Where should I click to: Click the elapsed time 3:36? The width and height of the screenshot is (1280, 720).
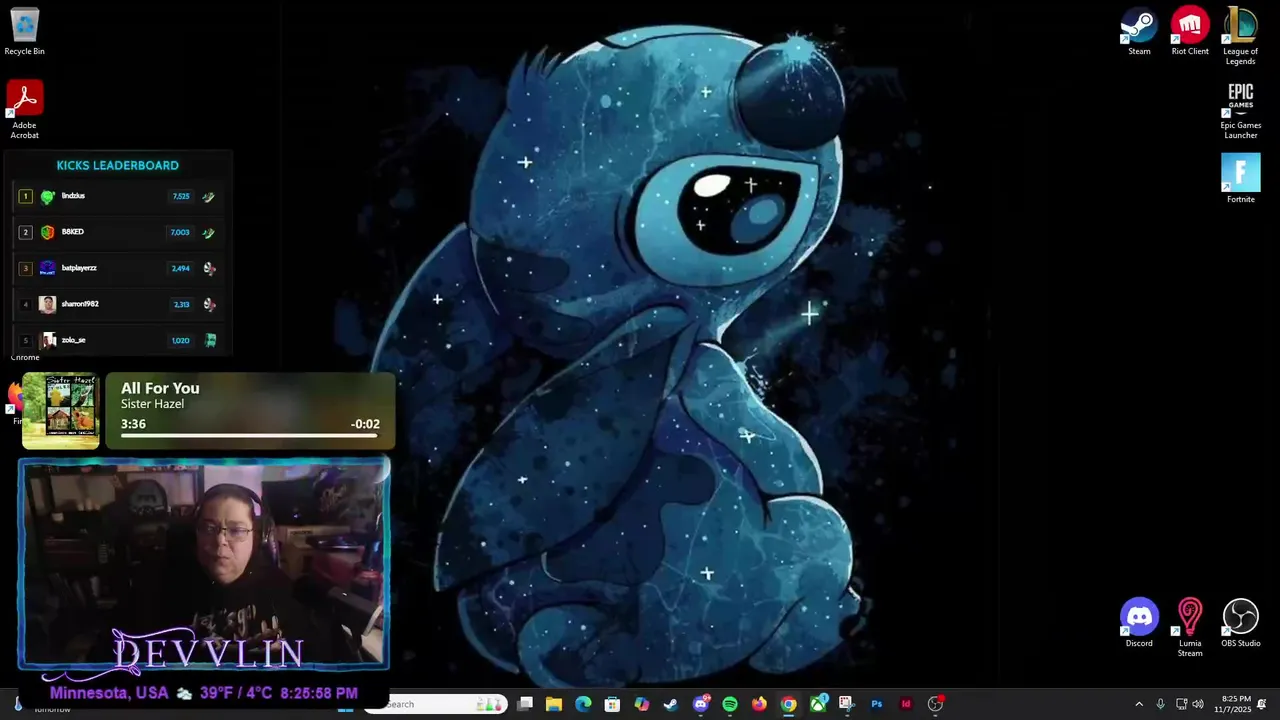[133, 424]
